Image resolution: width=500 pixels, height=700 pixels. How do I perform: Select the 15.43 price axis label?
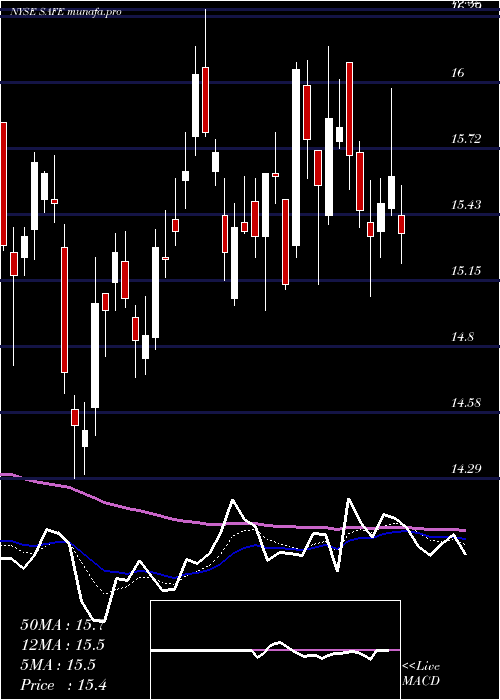(466, 205)
